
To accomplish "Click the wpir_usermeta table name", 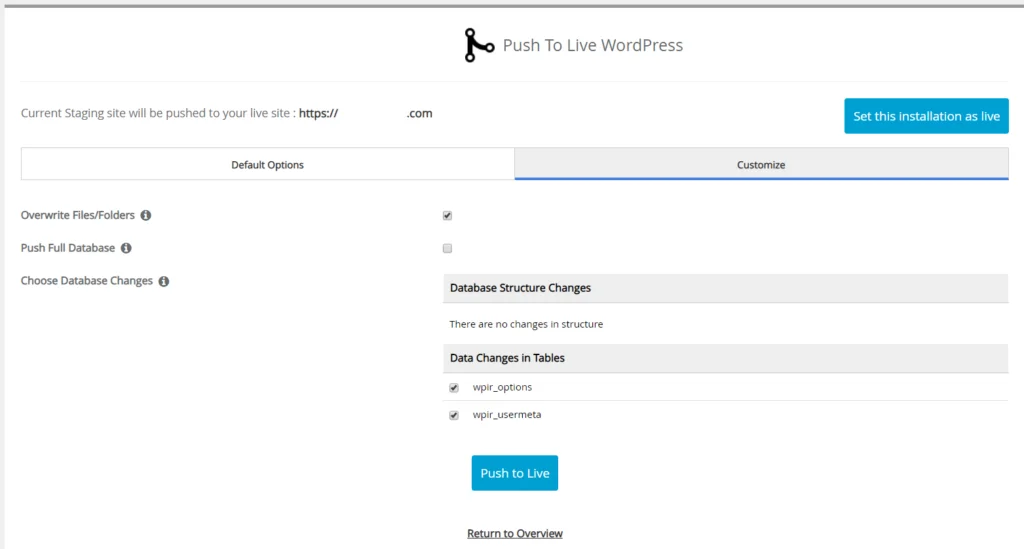I will tap(507, 415).
